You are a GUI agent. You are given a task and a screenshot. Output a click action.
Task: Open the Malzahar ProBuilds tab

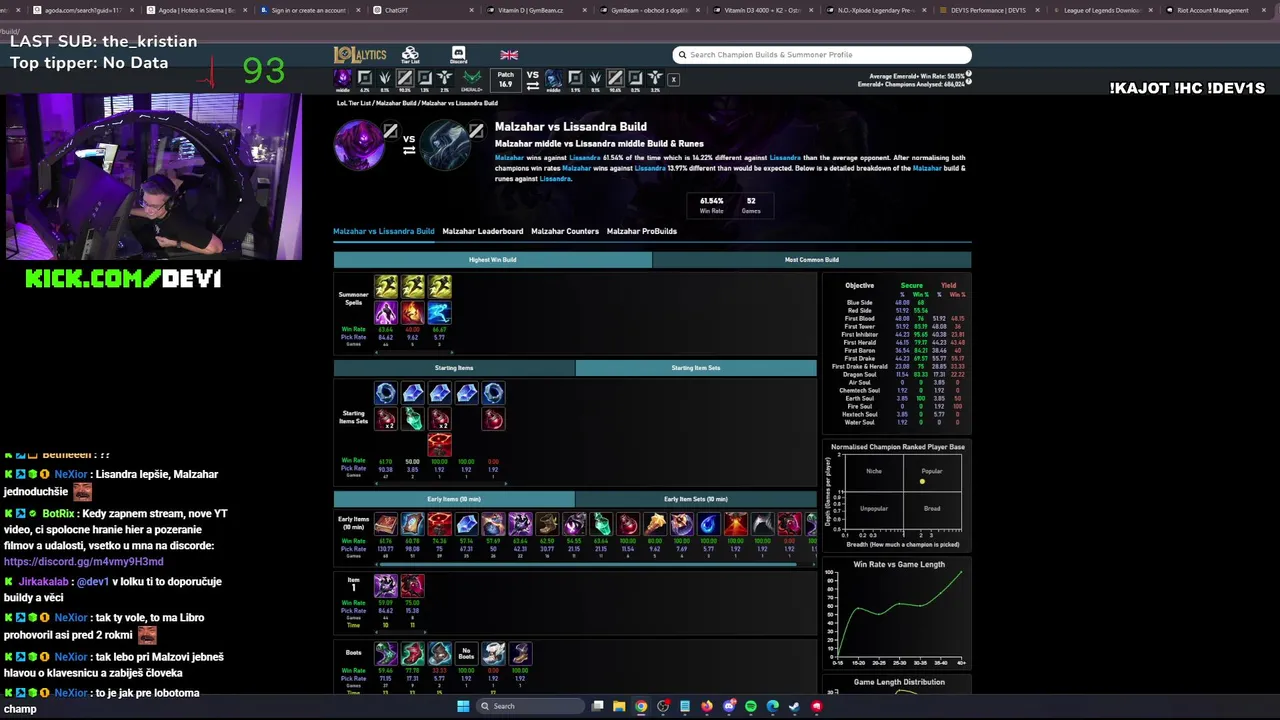[x=642, y=231]
